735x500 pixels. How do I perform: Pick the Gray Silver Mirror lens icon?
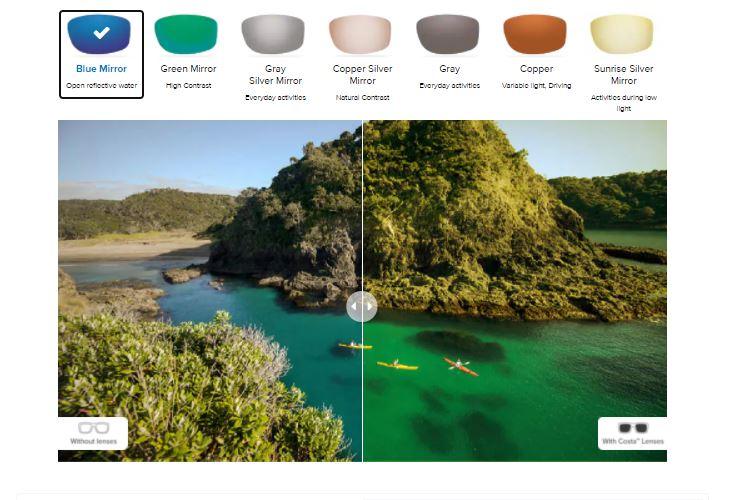(x=273, y=34)
